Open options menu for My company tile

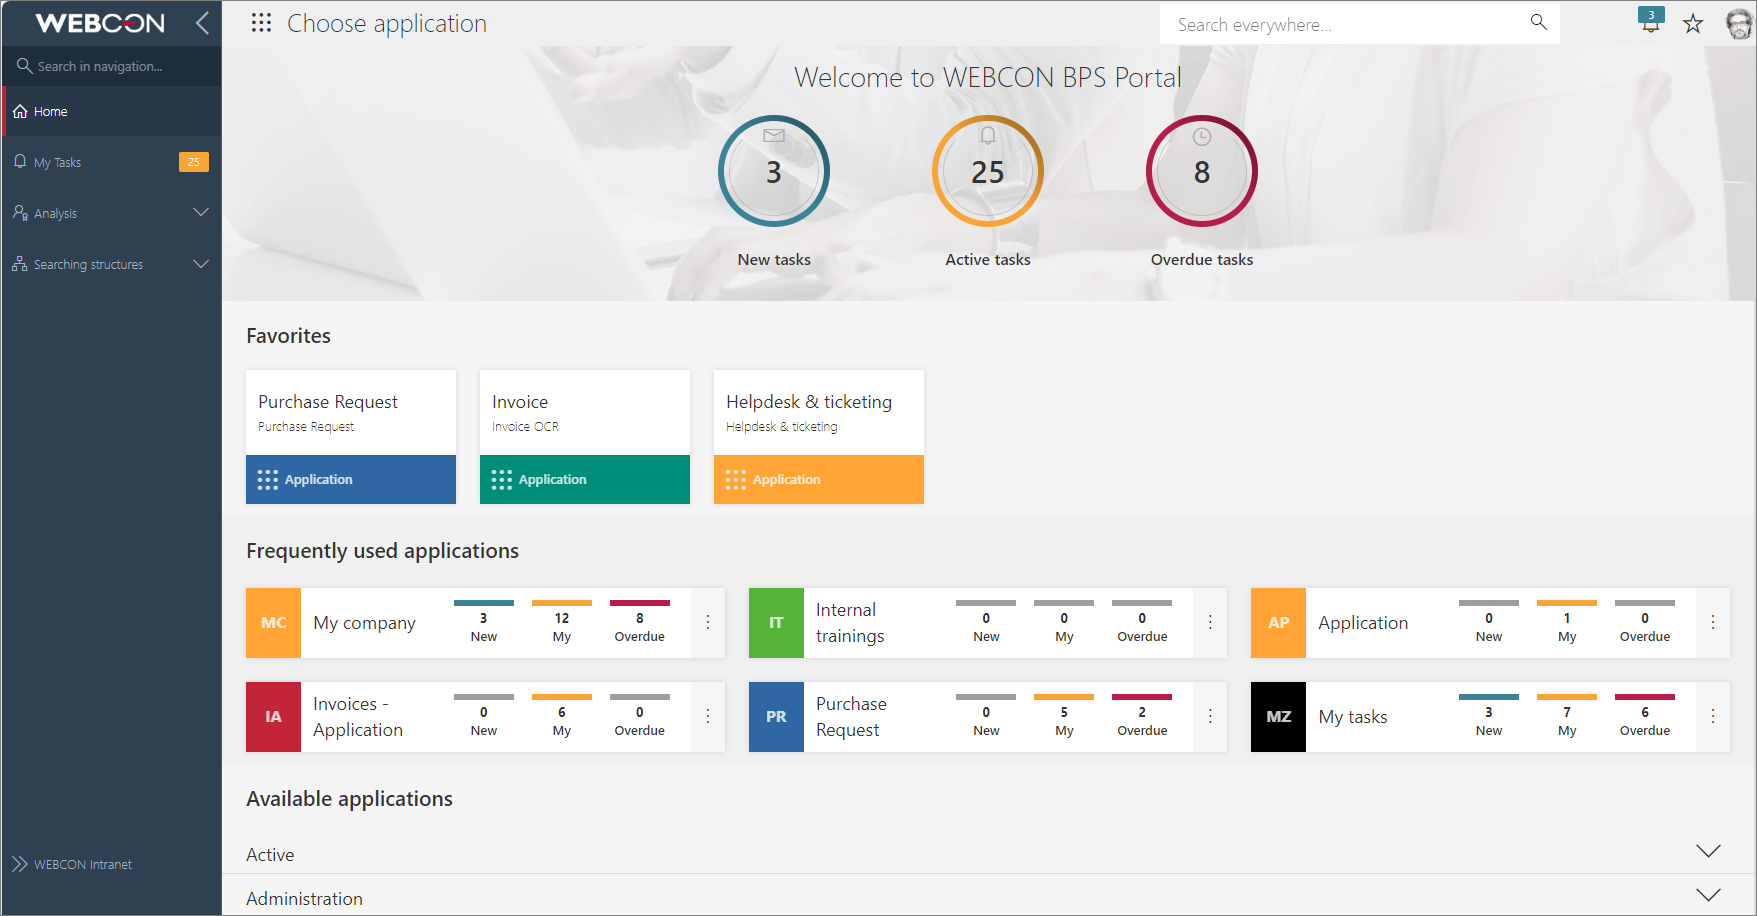pyautogui.click(x=708, y=622)
